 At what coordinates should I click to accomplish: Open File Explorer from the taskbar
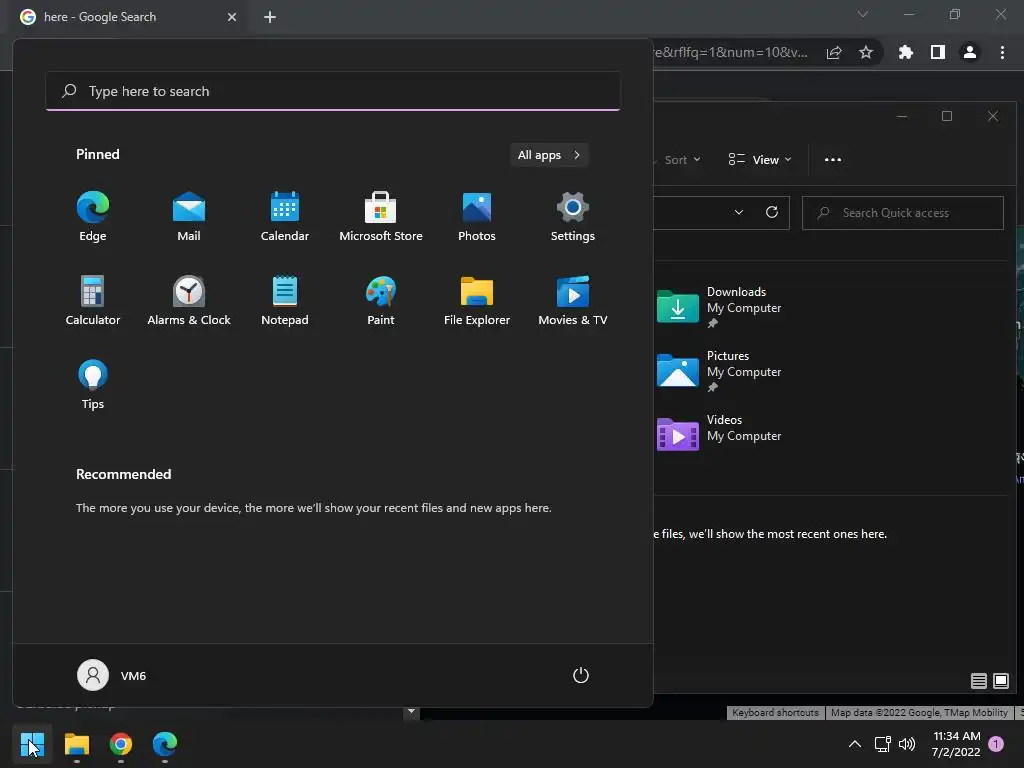[x=76, y=744]
